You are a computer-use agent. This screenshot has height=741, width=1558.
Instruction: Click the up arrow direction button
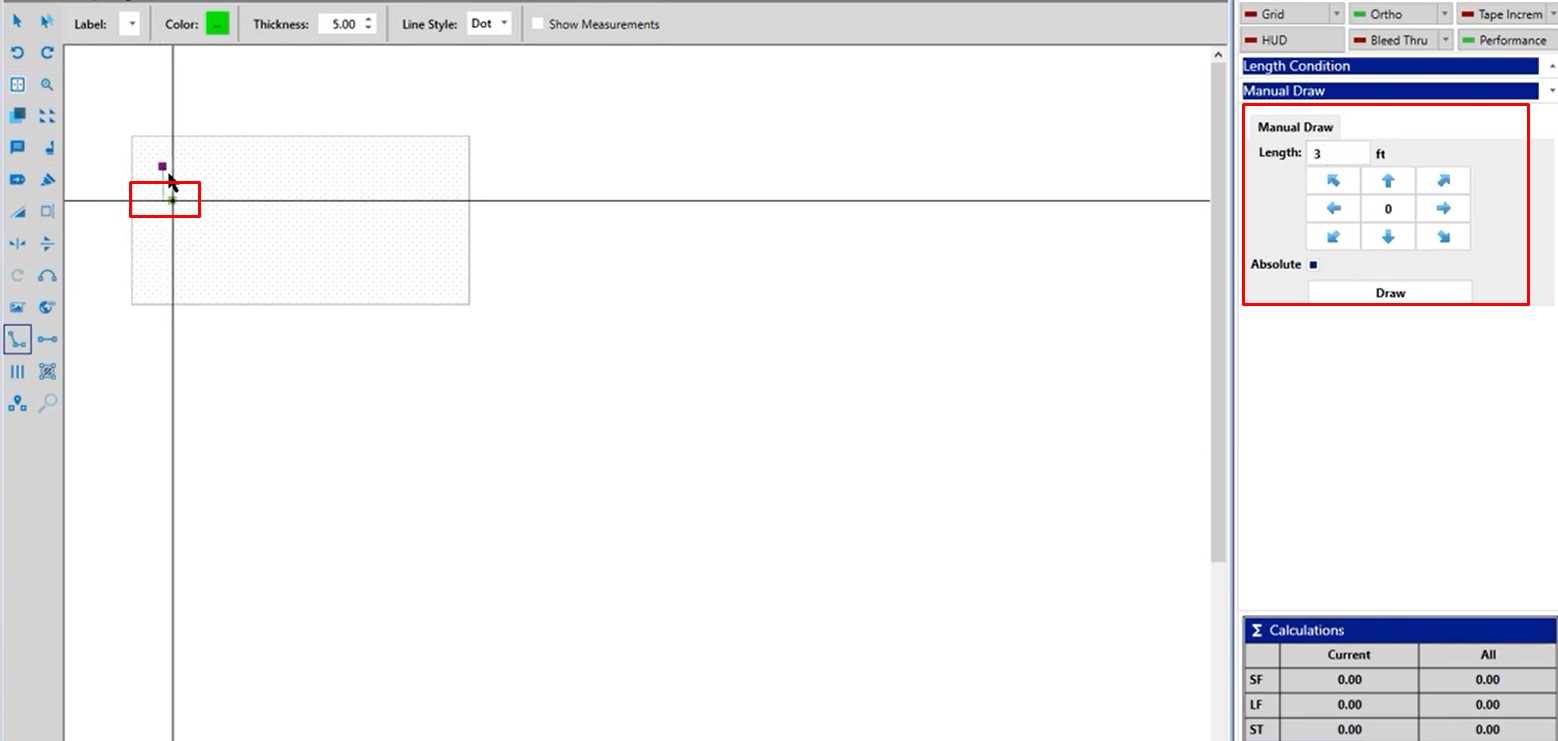coord(1387,181)
